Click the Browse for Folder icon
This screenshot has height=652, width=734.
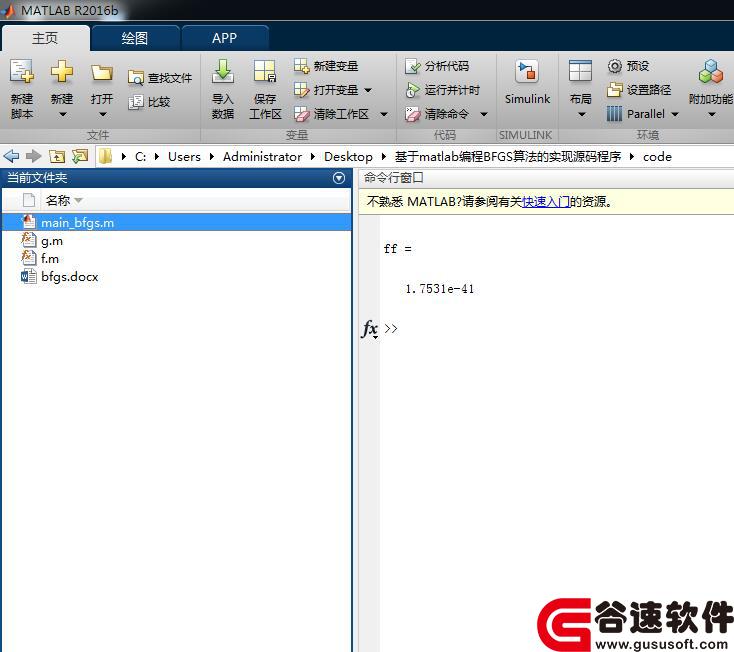[80, 156]
